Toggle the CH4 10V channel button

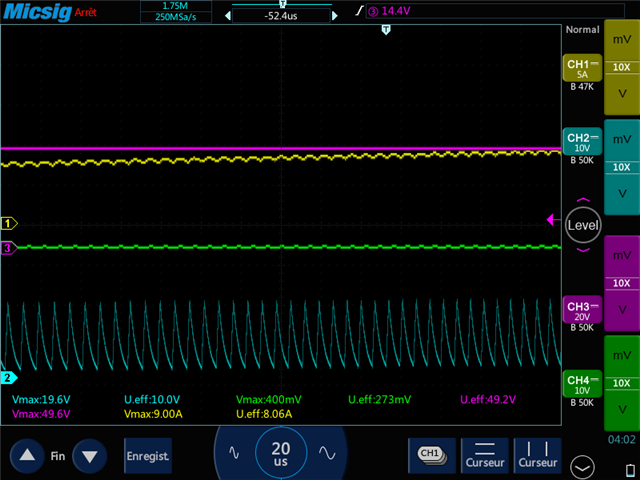click(x=582, y=384)
